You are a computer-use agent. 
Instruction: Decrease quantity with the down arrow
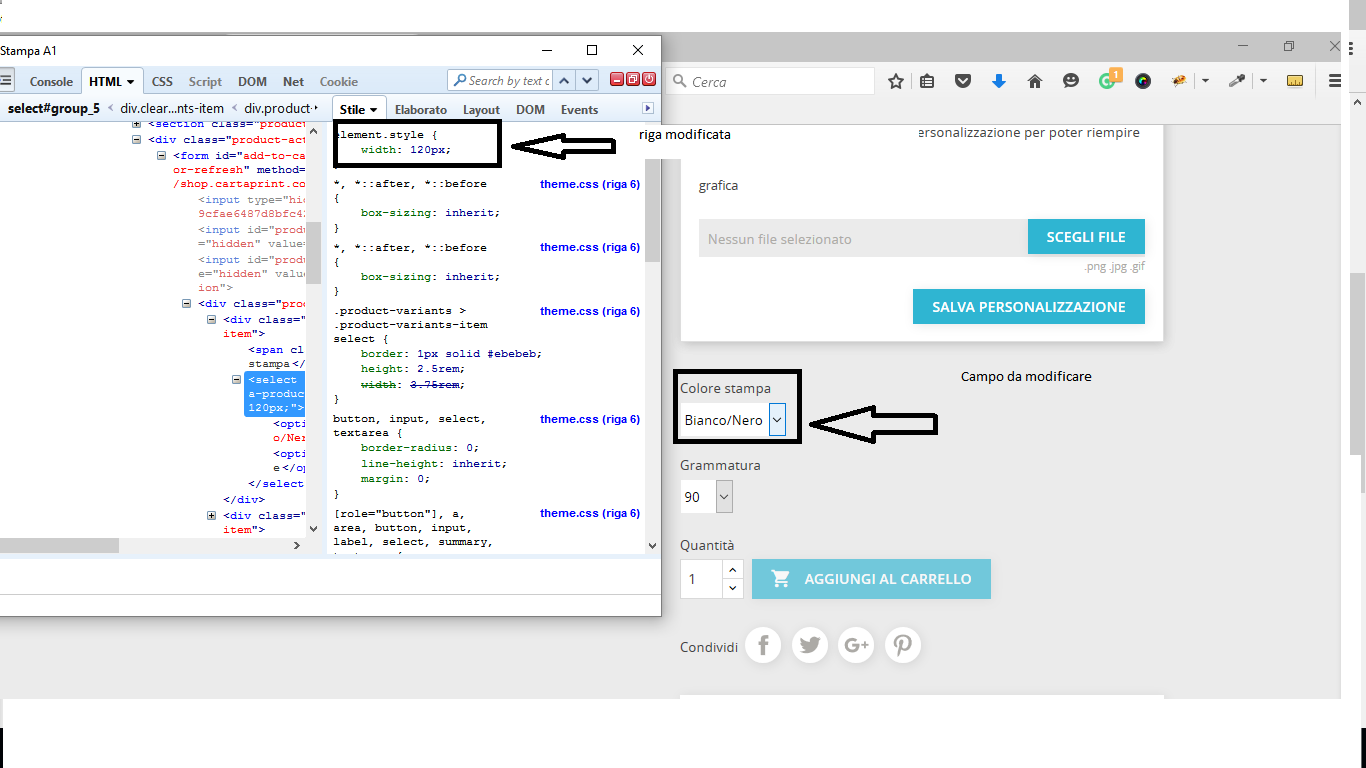[732, 588]
